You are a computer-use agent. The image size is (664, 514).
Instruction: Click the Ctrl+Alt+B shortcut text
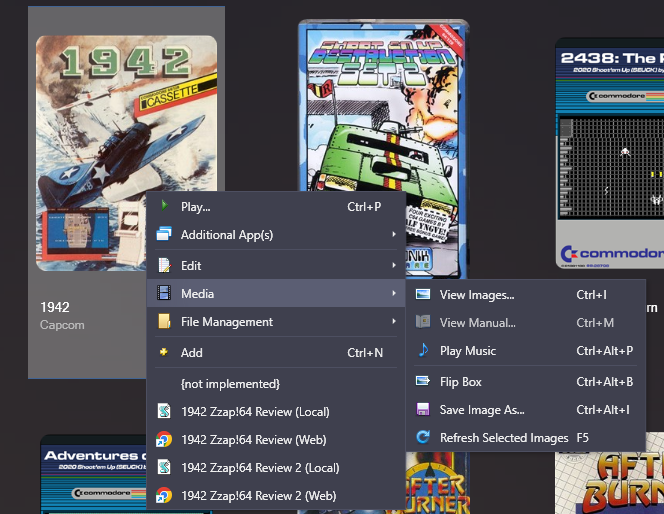click(x=605, y=381)
